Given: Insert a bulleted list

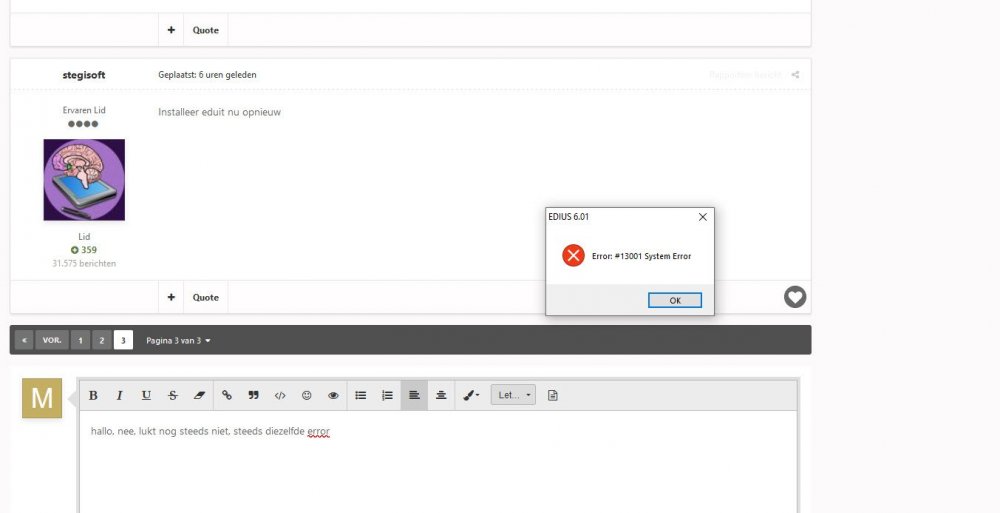Looking at the screenshot, I should coord(361,396).
